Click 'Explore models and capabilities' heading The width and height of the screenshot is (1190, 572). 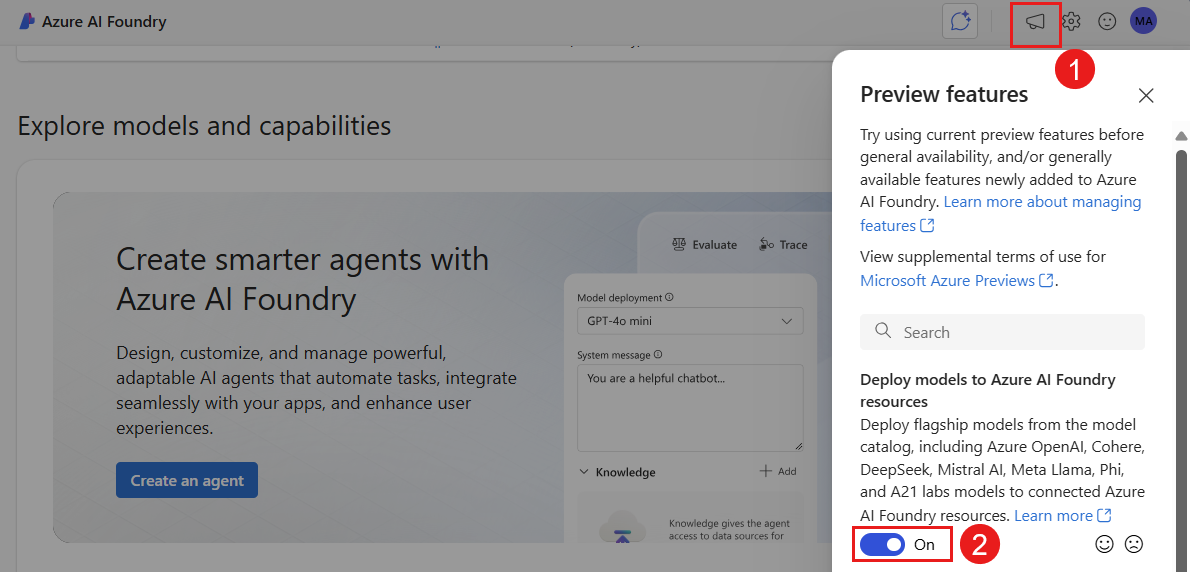(204, 125)
